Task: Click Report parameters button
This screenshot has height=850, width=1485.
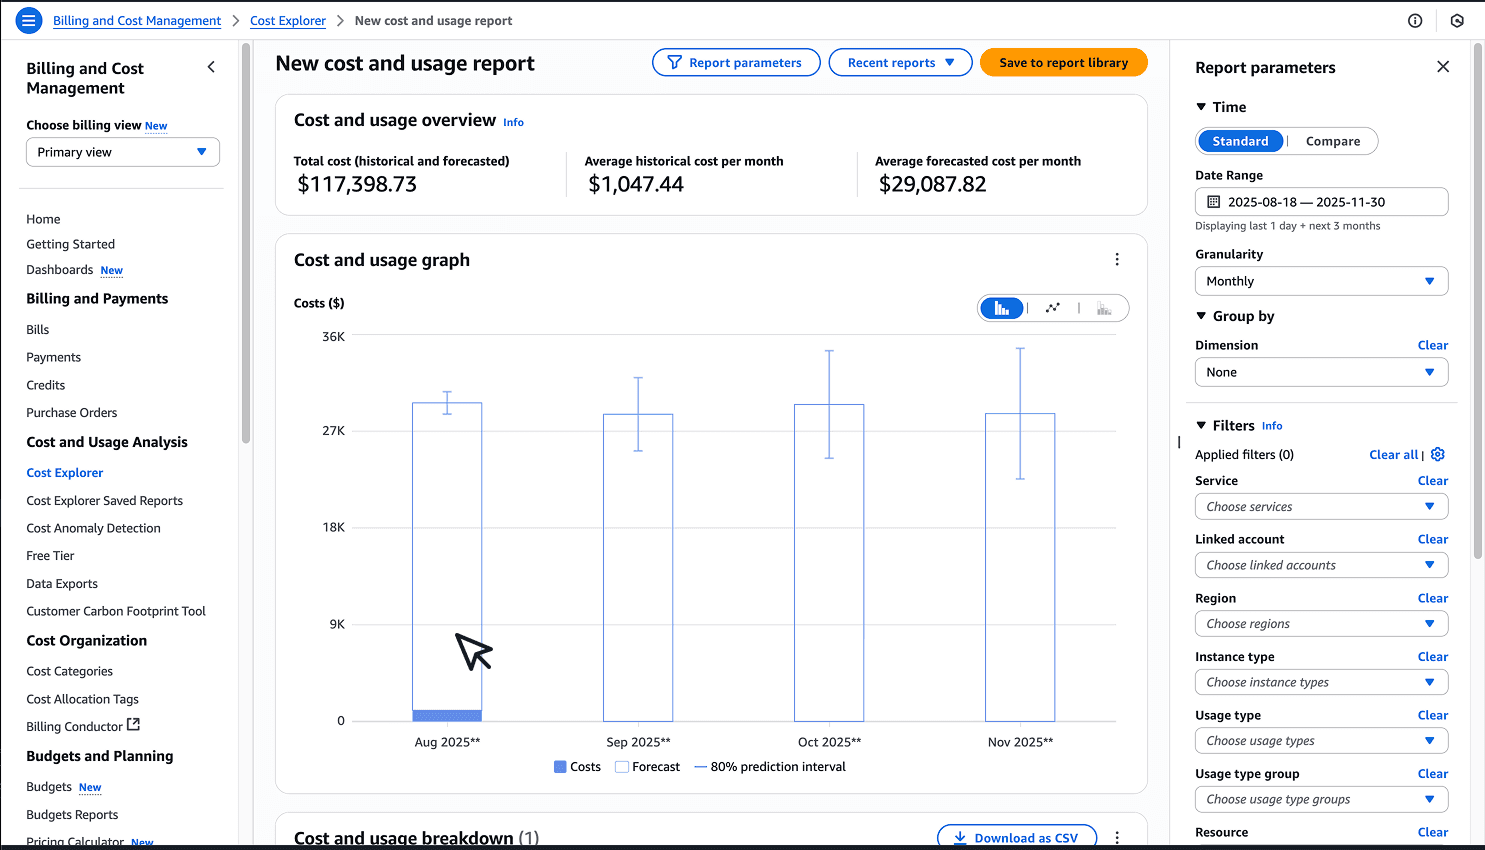Action: (736, 62)
